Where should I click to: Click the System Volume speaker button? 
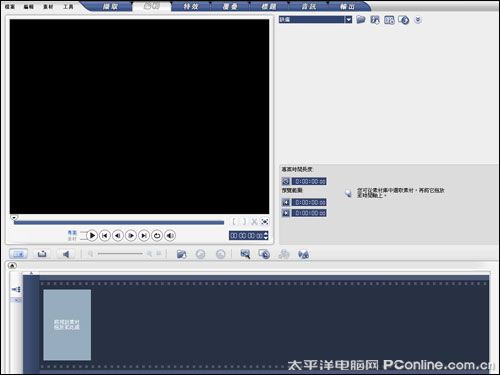click(x=170, y=236)
